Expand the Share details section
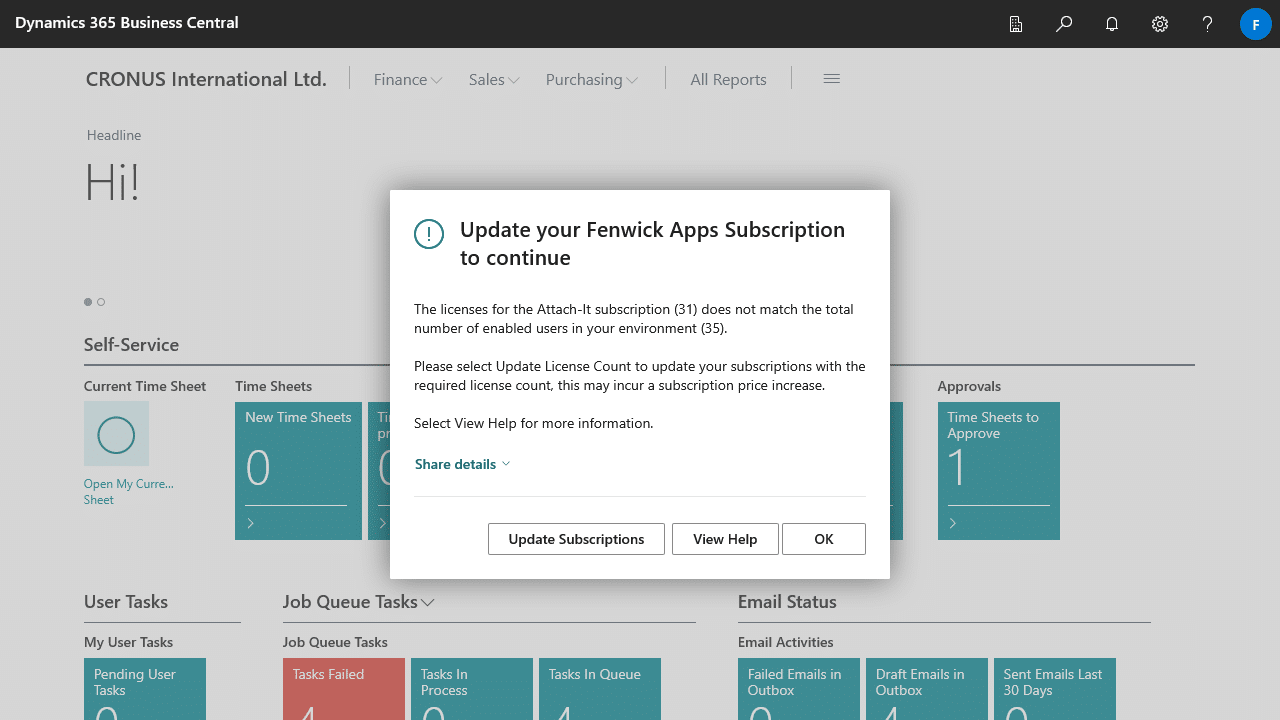 [x=462, y=464]
